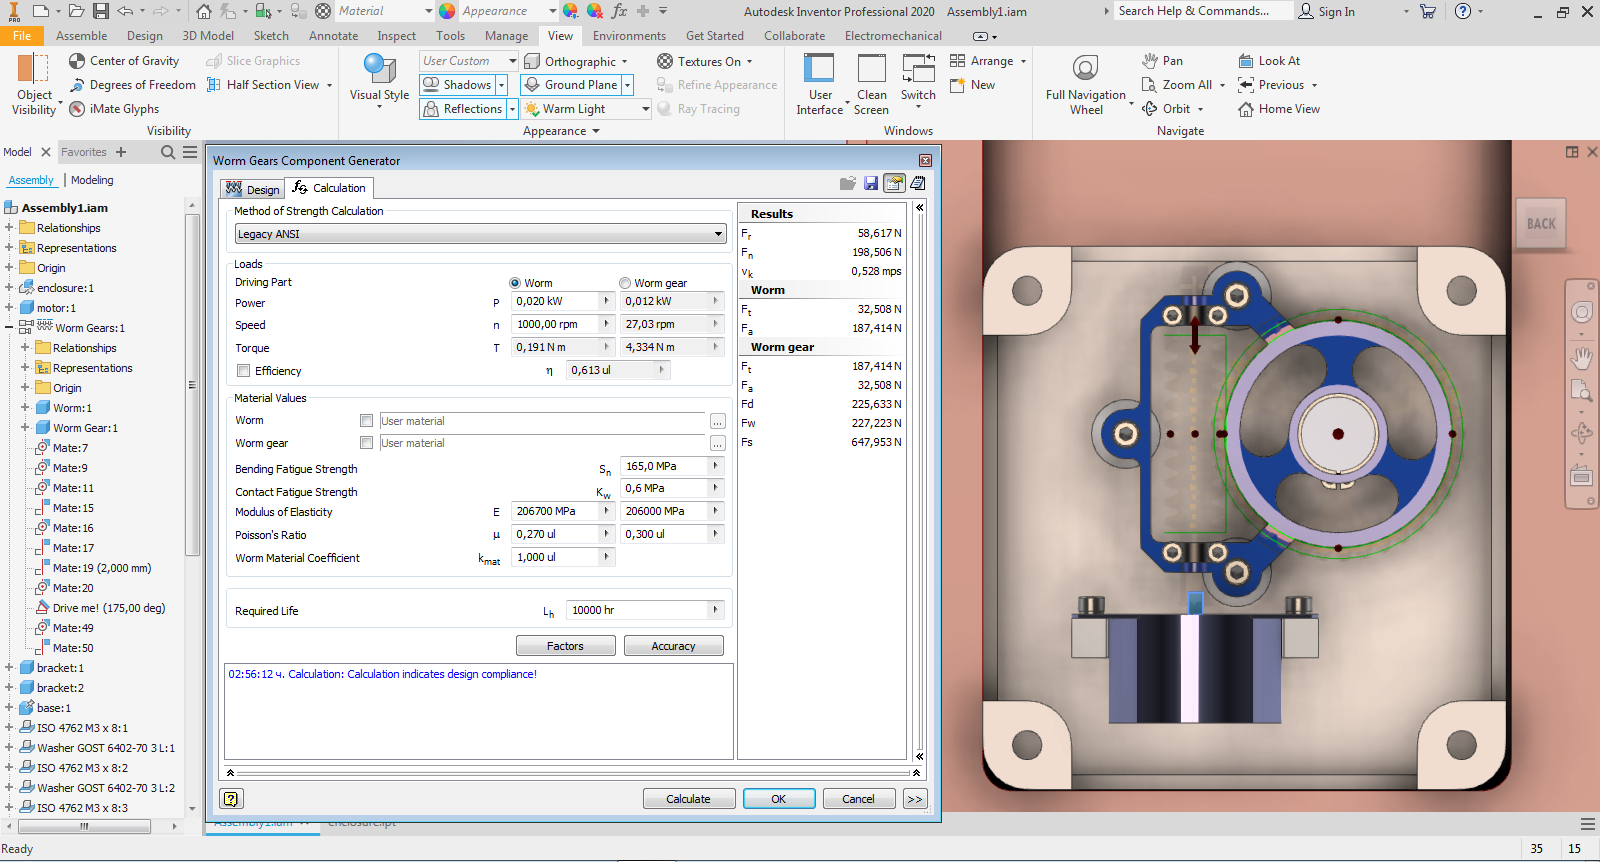Click Previous view tool

1271,85
